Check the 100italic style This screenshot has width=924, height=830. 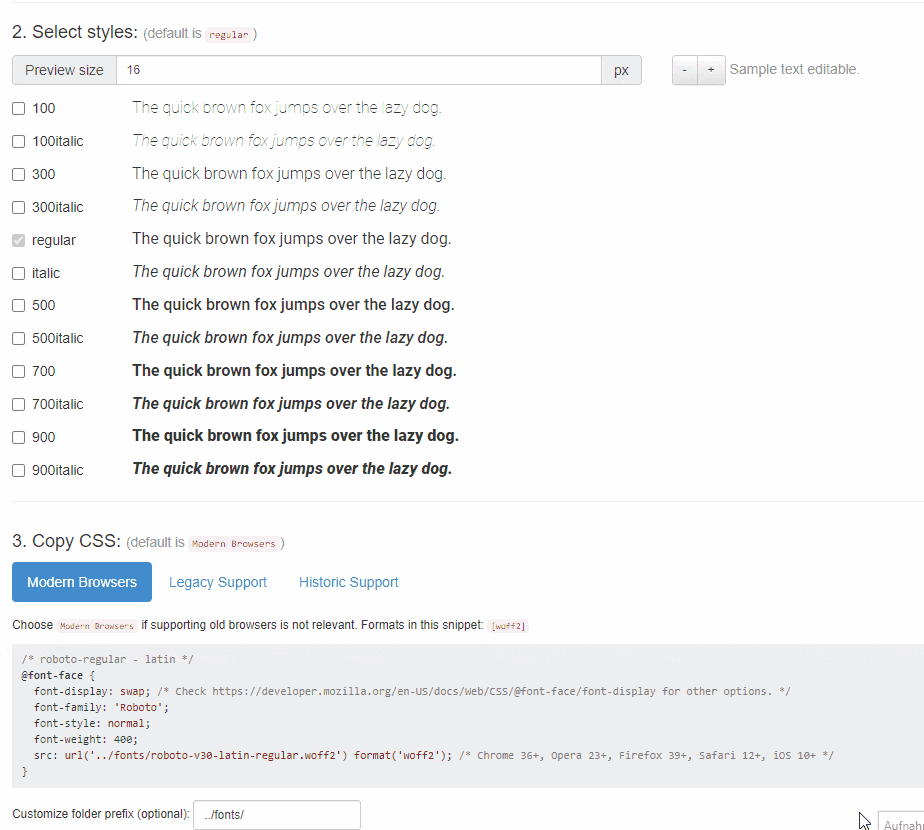pyautogui.click(x=18, y=141)
